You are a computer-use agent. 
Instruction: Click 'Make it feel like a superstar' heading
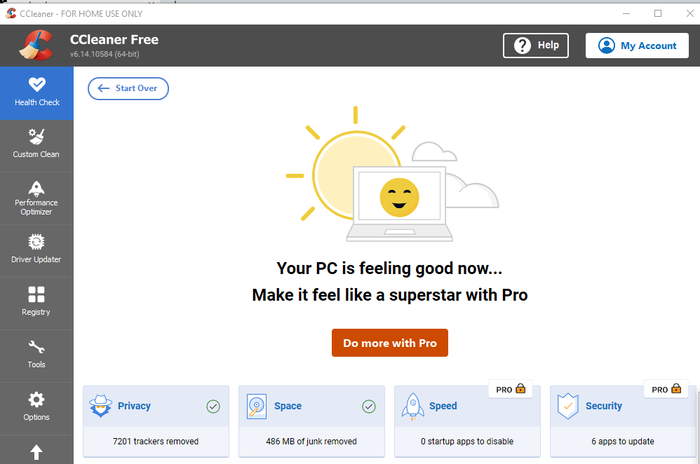point(390,295)
